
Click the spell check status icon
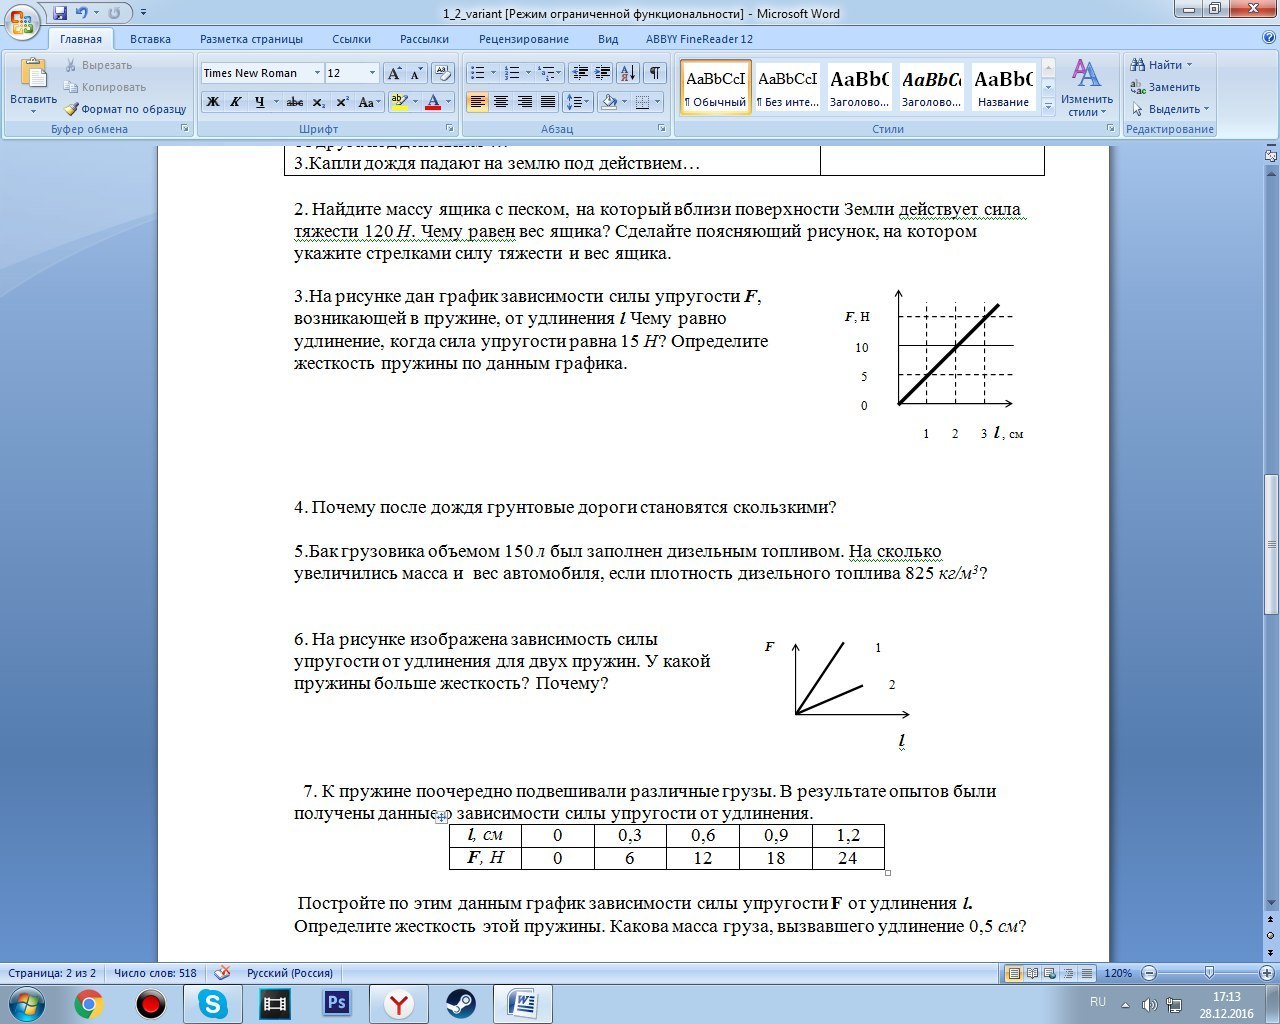point(223,972)
